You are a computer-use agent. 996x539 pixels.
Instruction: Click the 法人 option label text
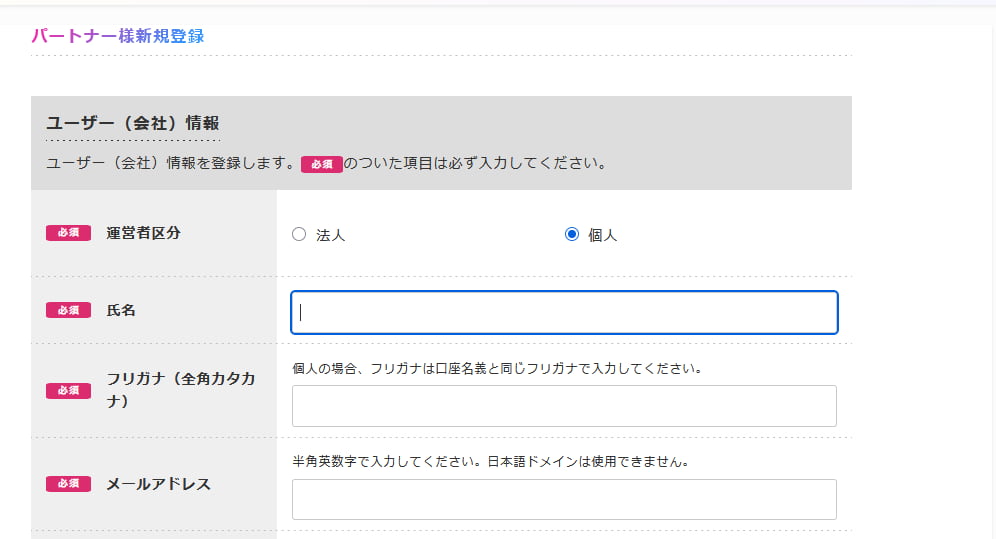tap(330, 236)
